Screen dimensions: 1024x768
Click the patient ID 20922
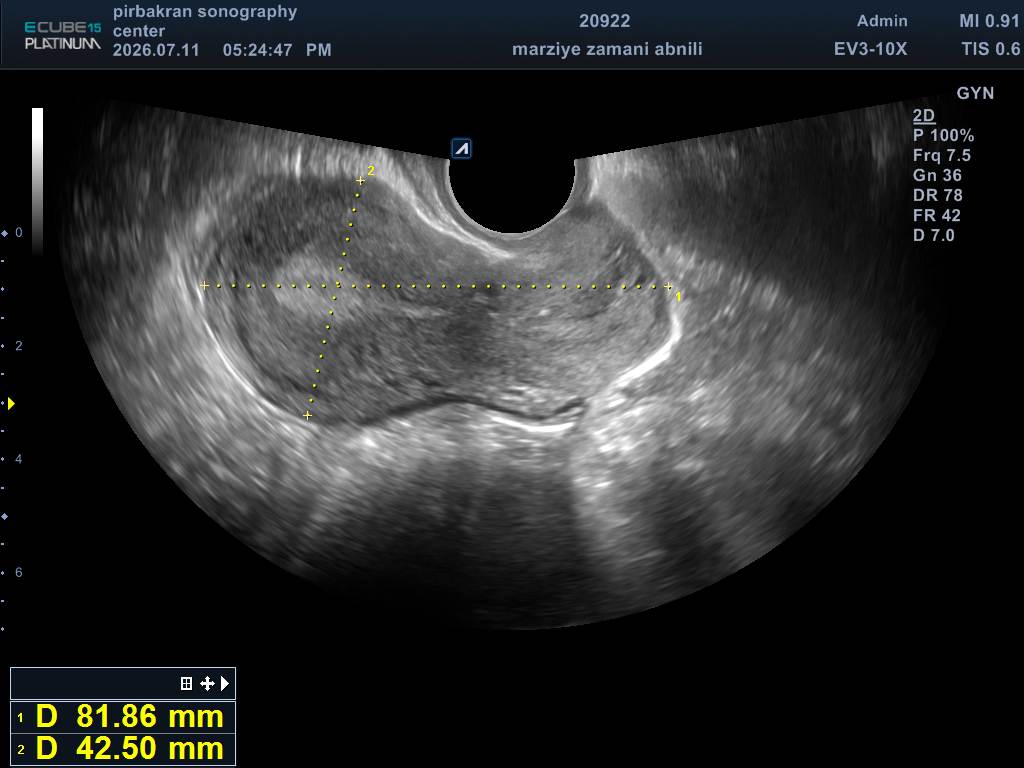click(x=605, y=21)
